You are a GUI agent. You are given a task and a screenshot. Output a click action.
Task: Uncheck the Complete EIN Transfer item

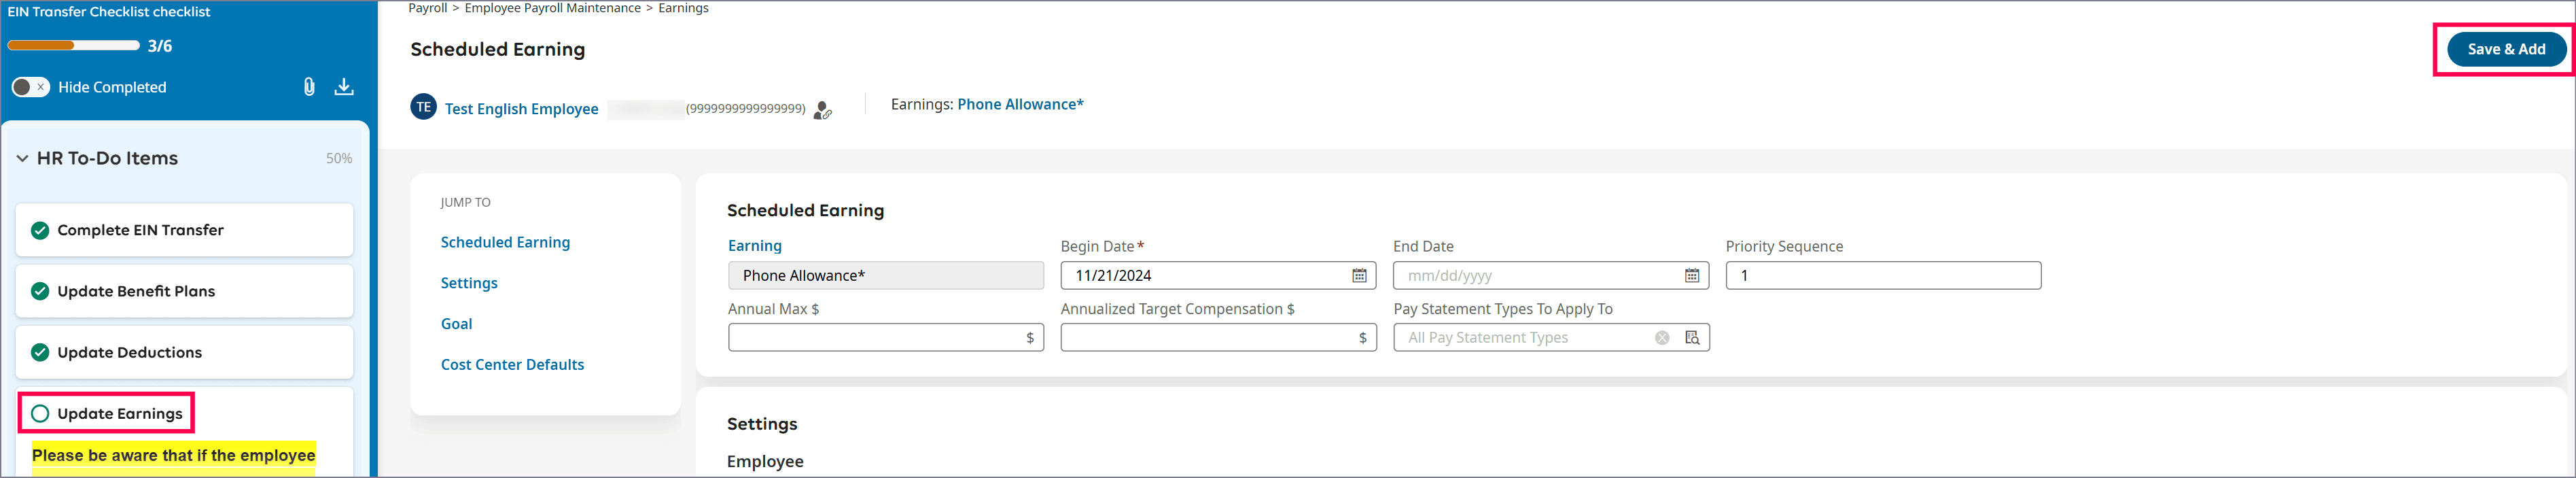(x=40, y=231)
